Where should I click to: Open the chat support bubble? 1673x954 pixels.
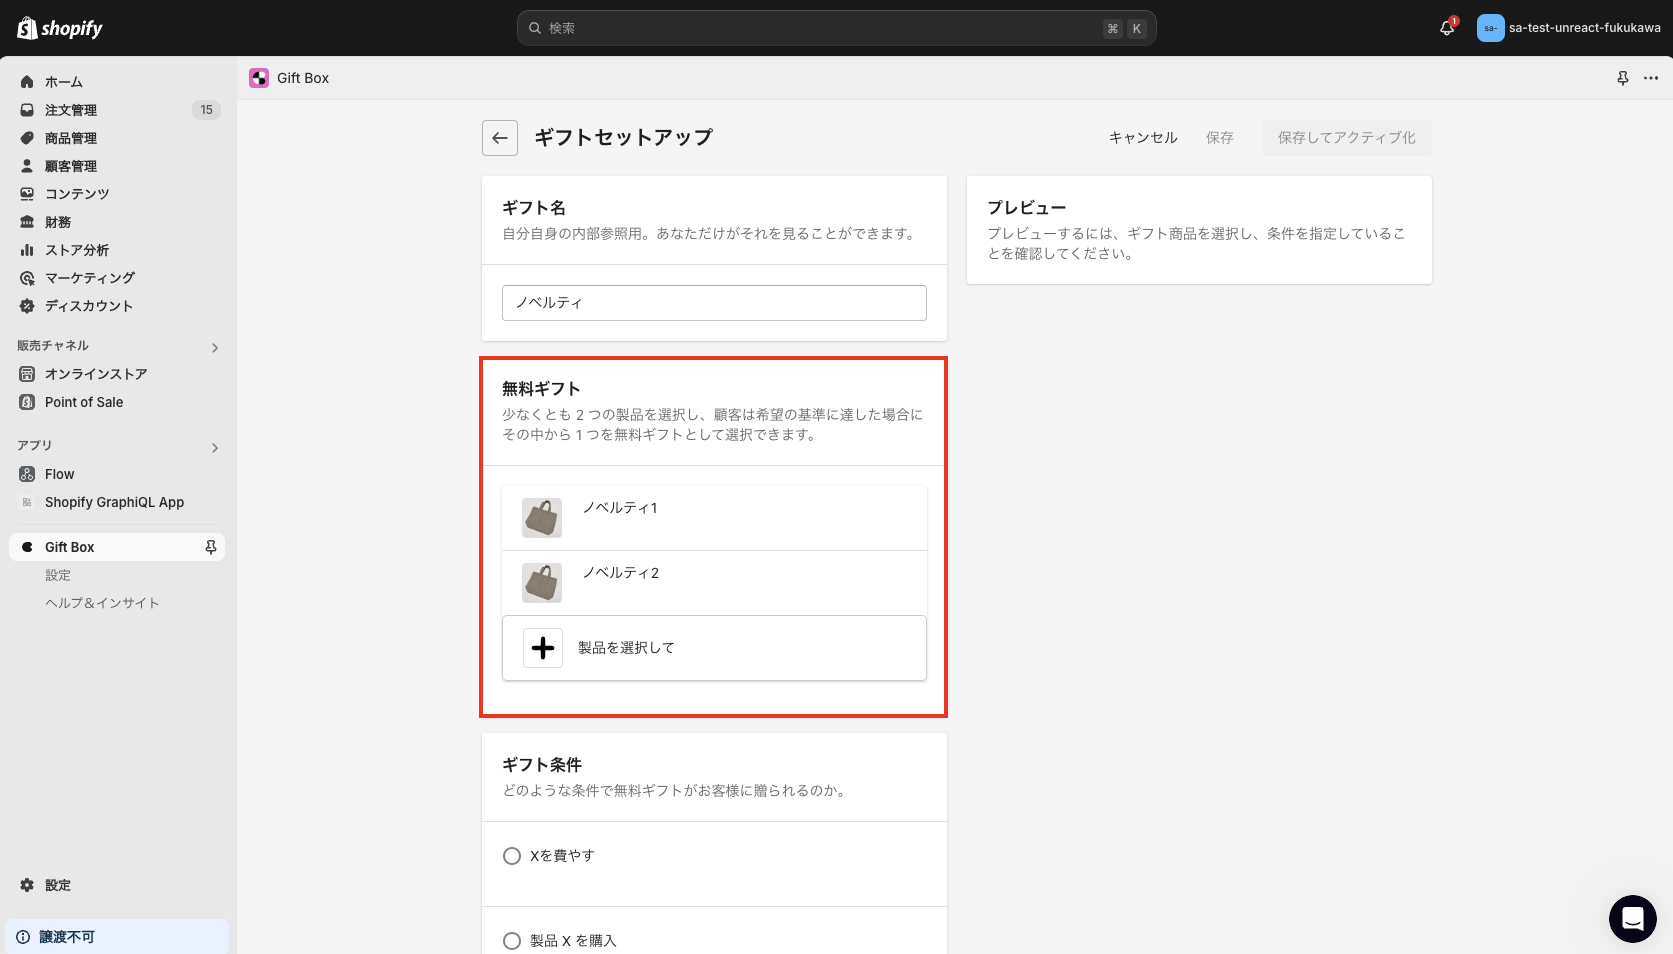(x=1632, y=919)
